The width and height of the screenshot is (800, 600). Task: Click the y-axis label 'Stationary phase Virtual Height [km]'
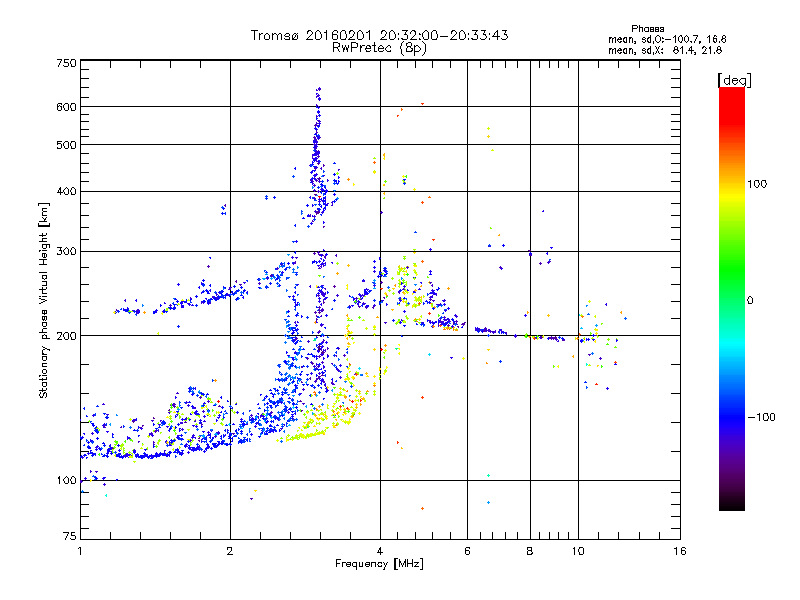44,300
